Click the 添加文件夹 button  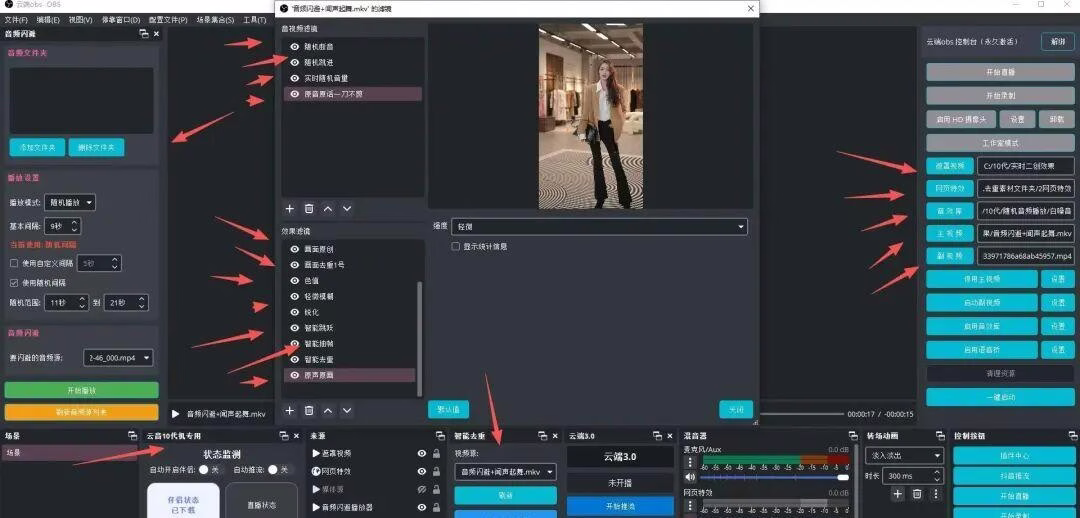37,147
